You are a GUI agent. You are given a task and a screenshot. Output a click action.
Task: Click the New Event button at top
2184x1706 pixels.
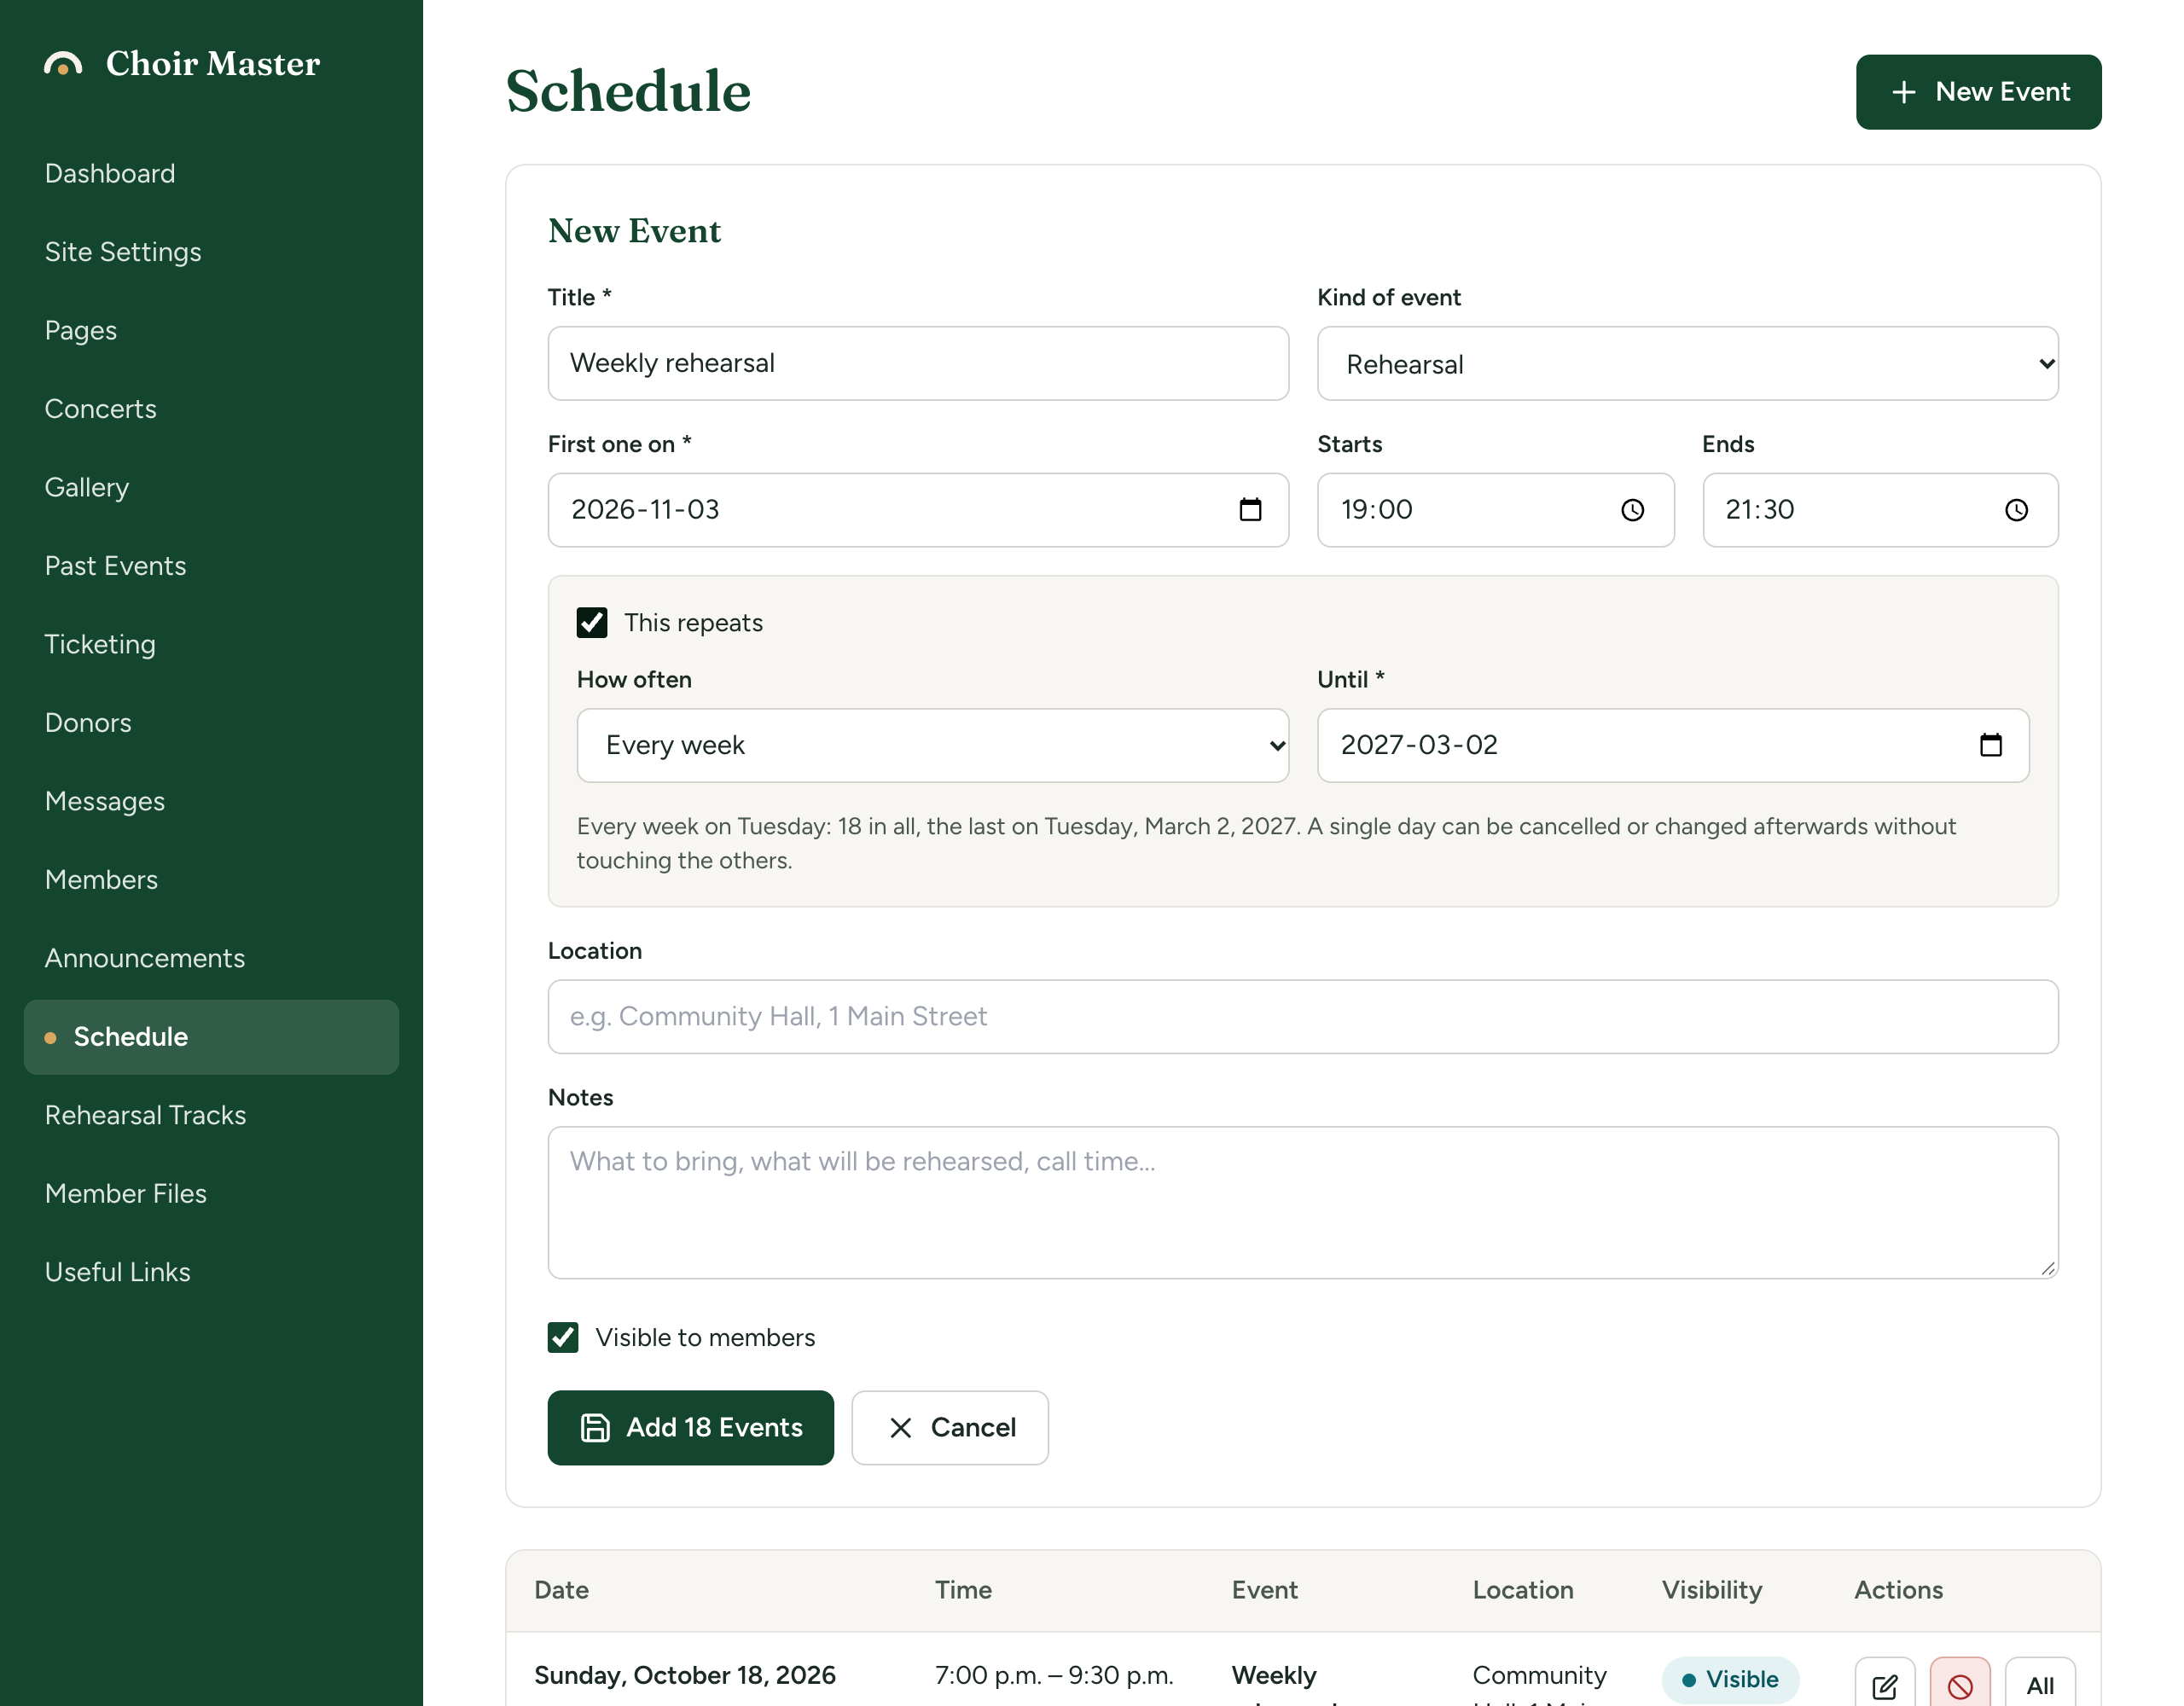click(x=1978, y=92)
